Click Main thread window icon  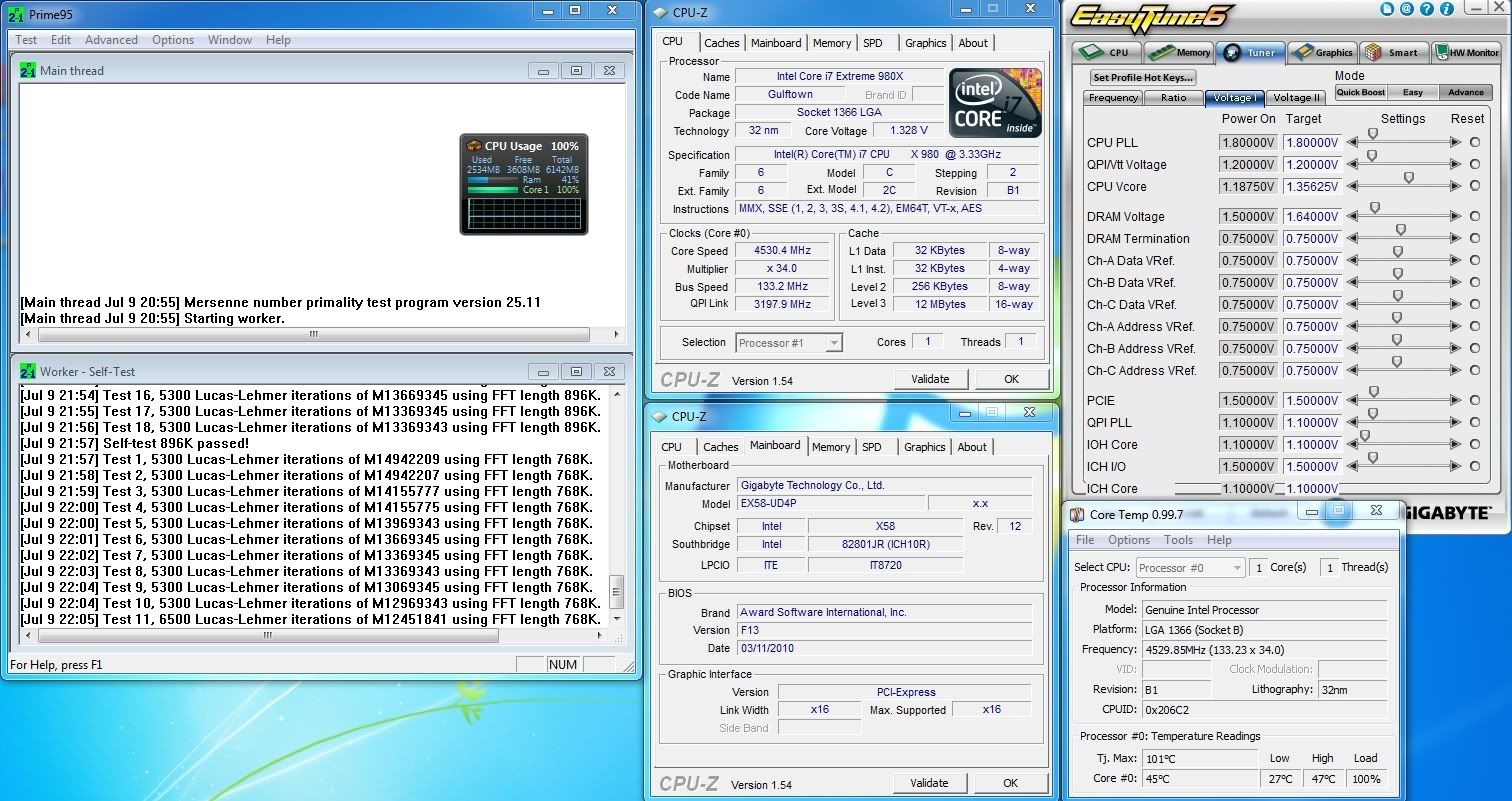pos(28,70)
